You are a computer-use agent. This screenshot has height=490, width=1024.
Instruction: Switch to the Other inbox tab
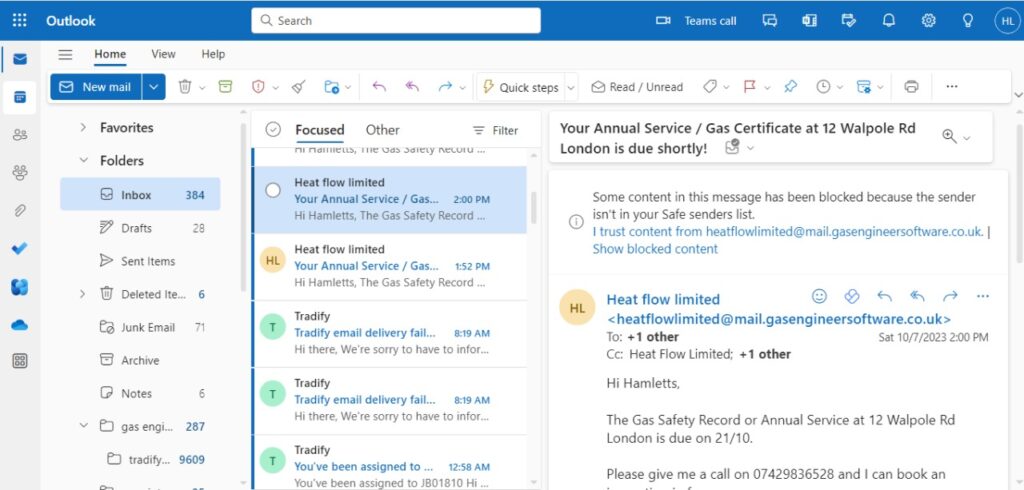[382, 130]
